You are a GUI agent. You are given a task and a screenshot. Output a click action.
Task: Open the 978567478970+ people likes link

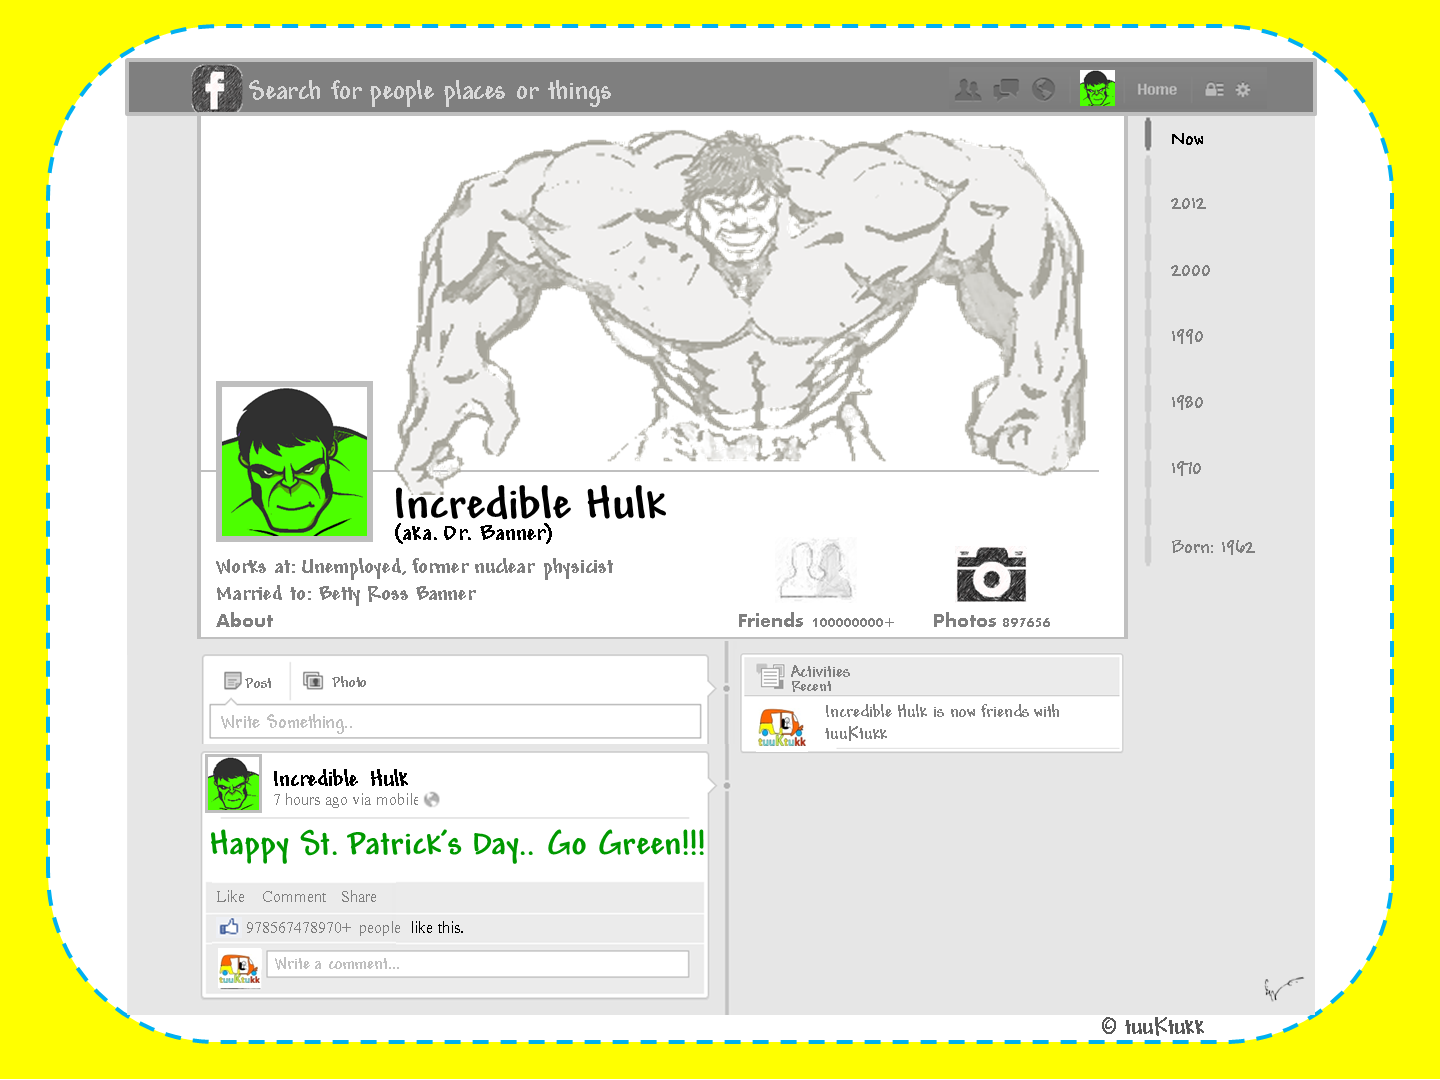pos(323,928)
